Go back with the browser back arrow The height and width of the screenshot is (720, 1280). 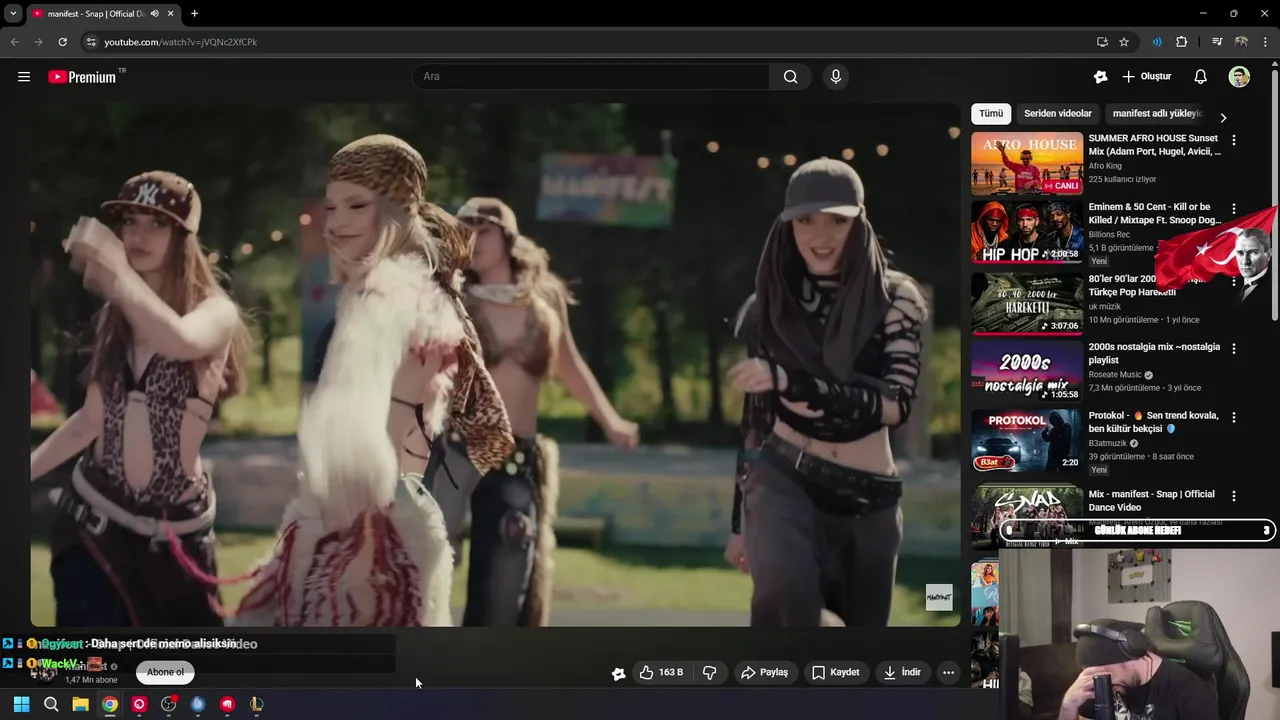pyautogui.click(x=14, y=42)
